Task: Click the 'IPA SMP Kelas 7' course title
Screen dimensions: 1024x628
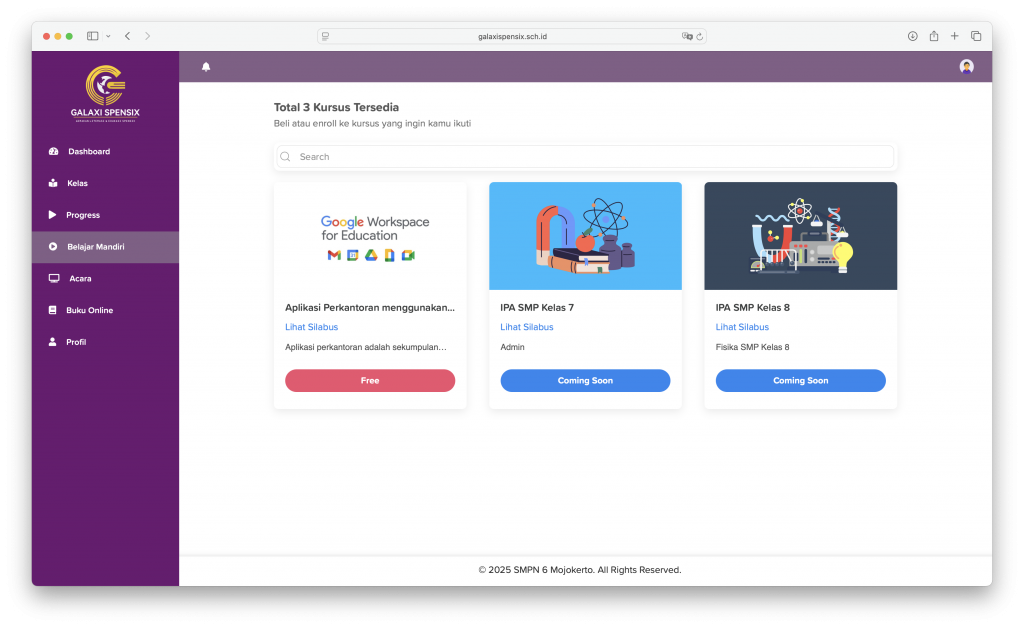Action: coord(537,307)
